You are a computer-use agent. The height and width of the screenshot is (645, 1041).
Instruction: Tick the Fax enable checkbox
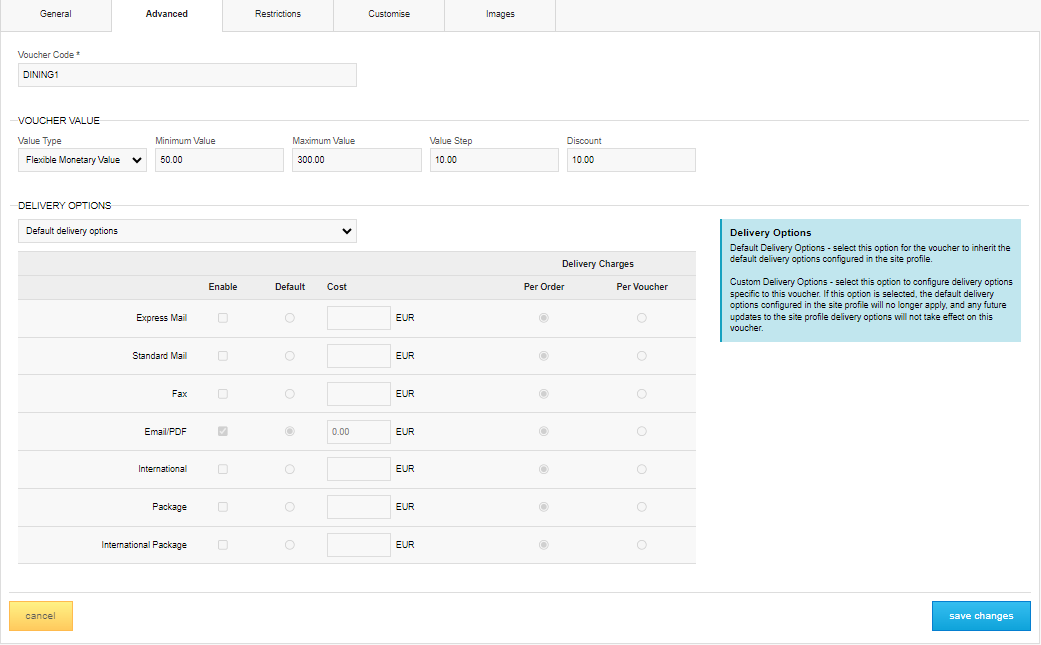[223, 394]
